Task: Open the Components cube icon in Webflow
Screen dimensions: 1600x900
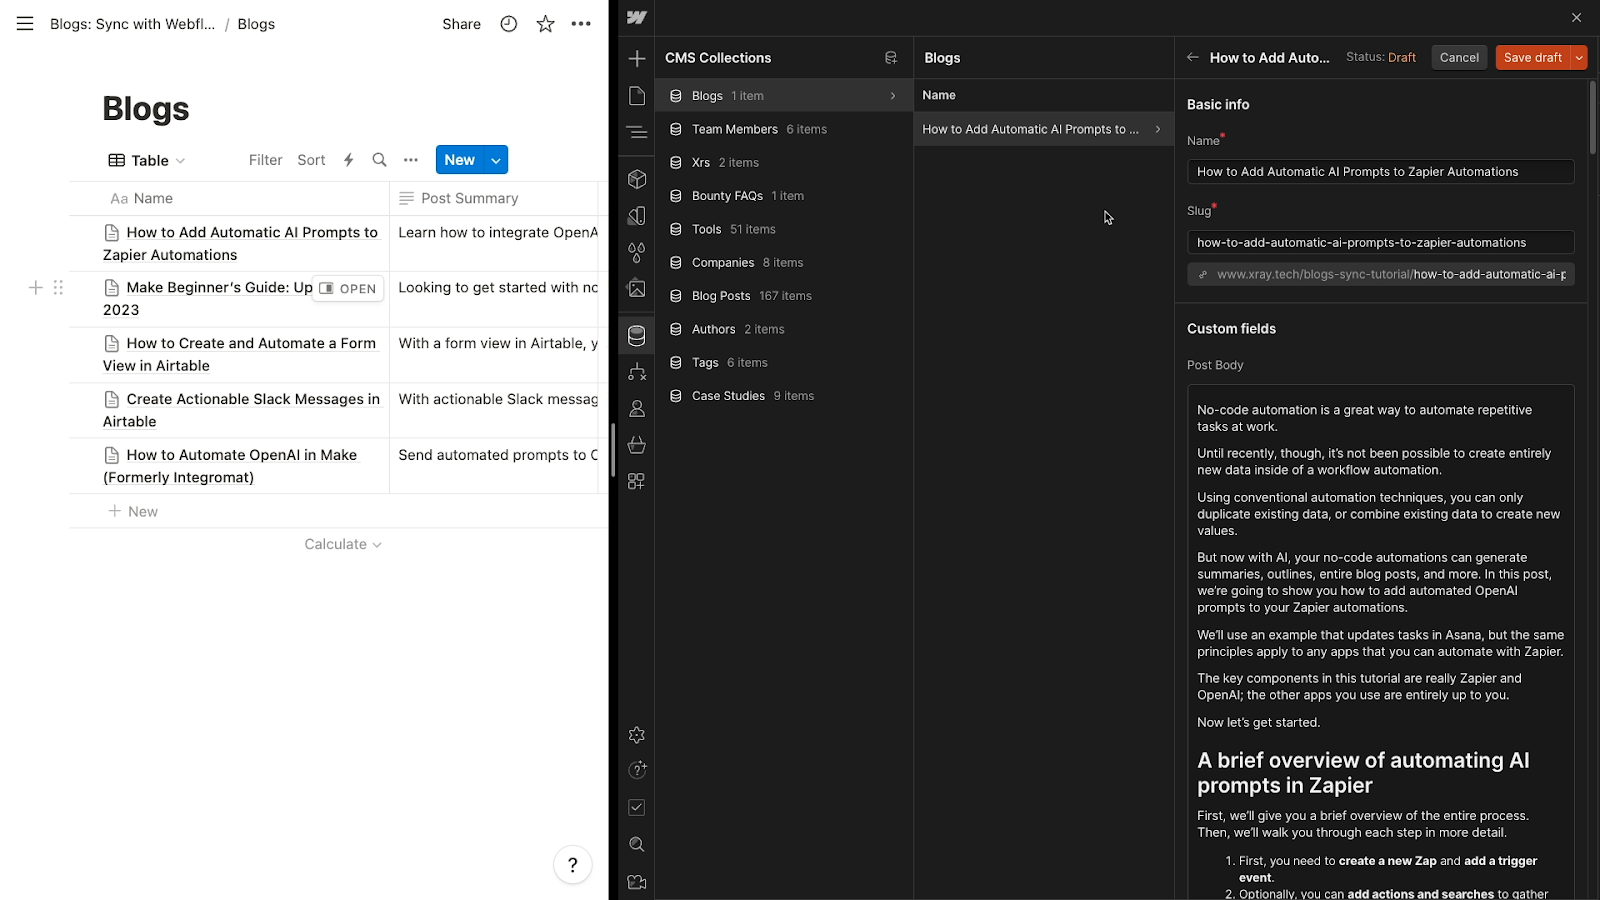Action: [x=637, y=179]
